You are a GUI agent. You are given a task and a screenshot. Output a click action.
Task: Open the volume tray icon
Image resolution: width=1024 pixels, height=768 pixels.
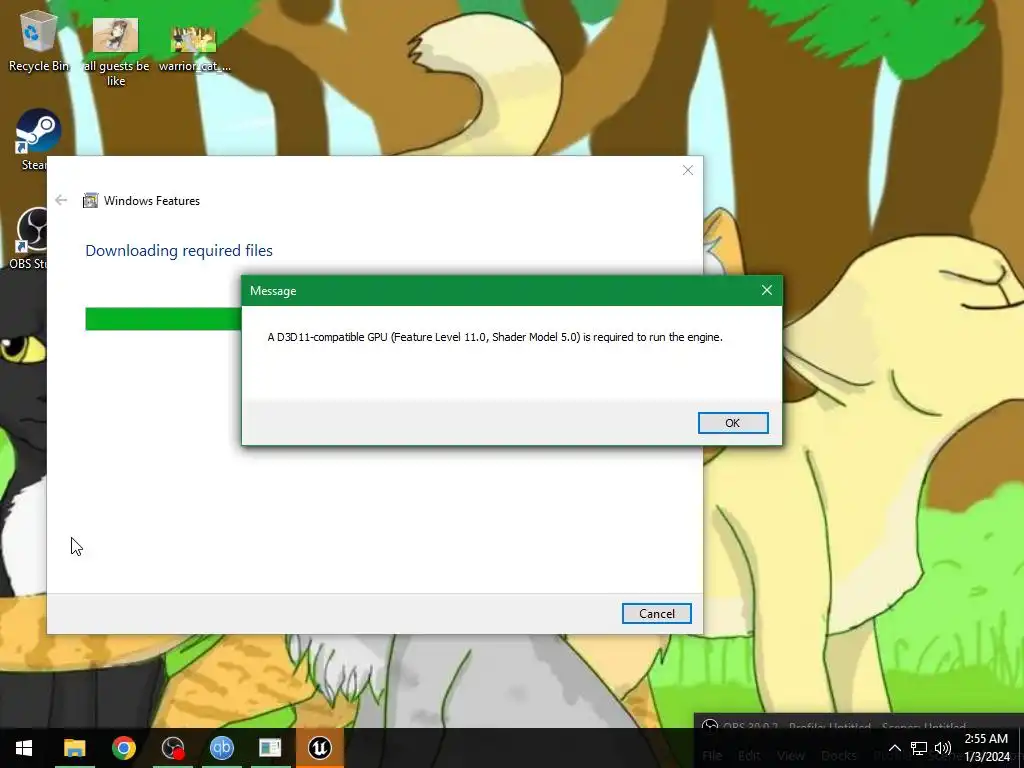point(942,748)
